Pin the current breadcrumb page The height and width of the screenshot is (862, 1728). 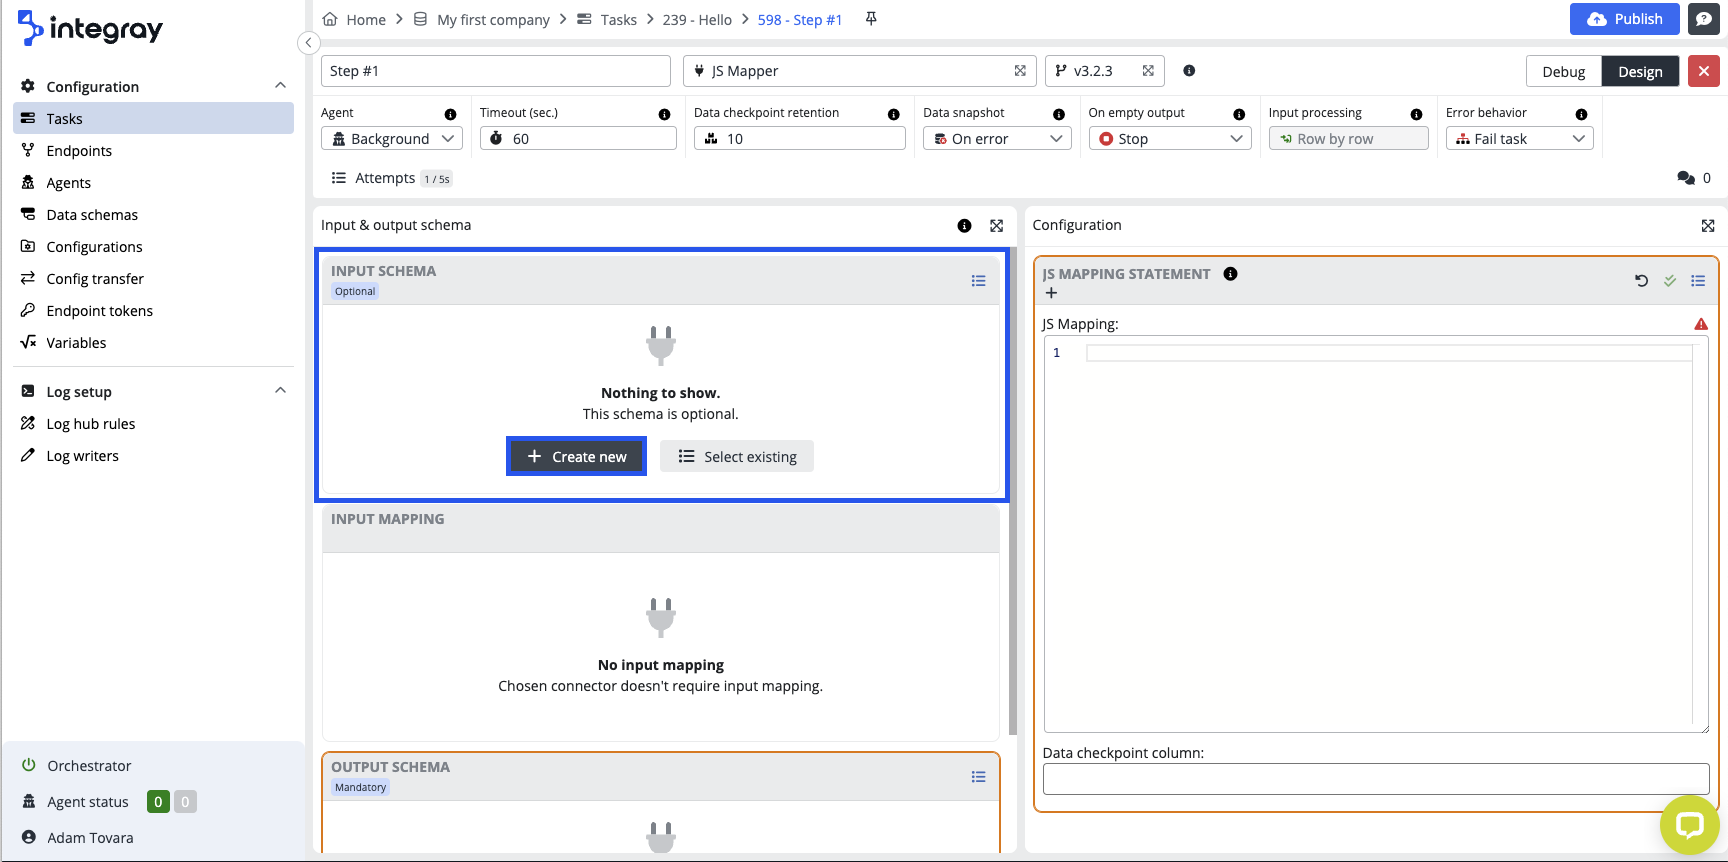point(871,19)
